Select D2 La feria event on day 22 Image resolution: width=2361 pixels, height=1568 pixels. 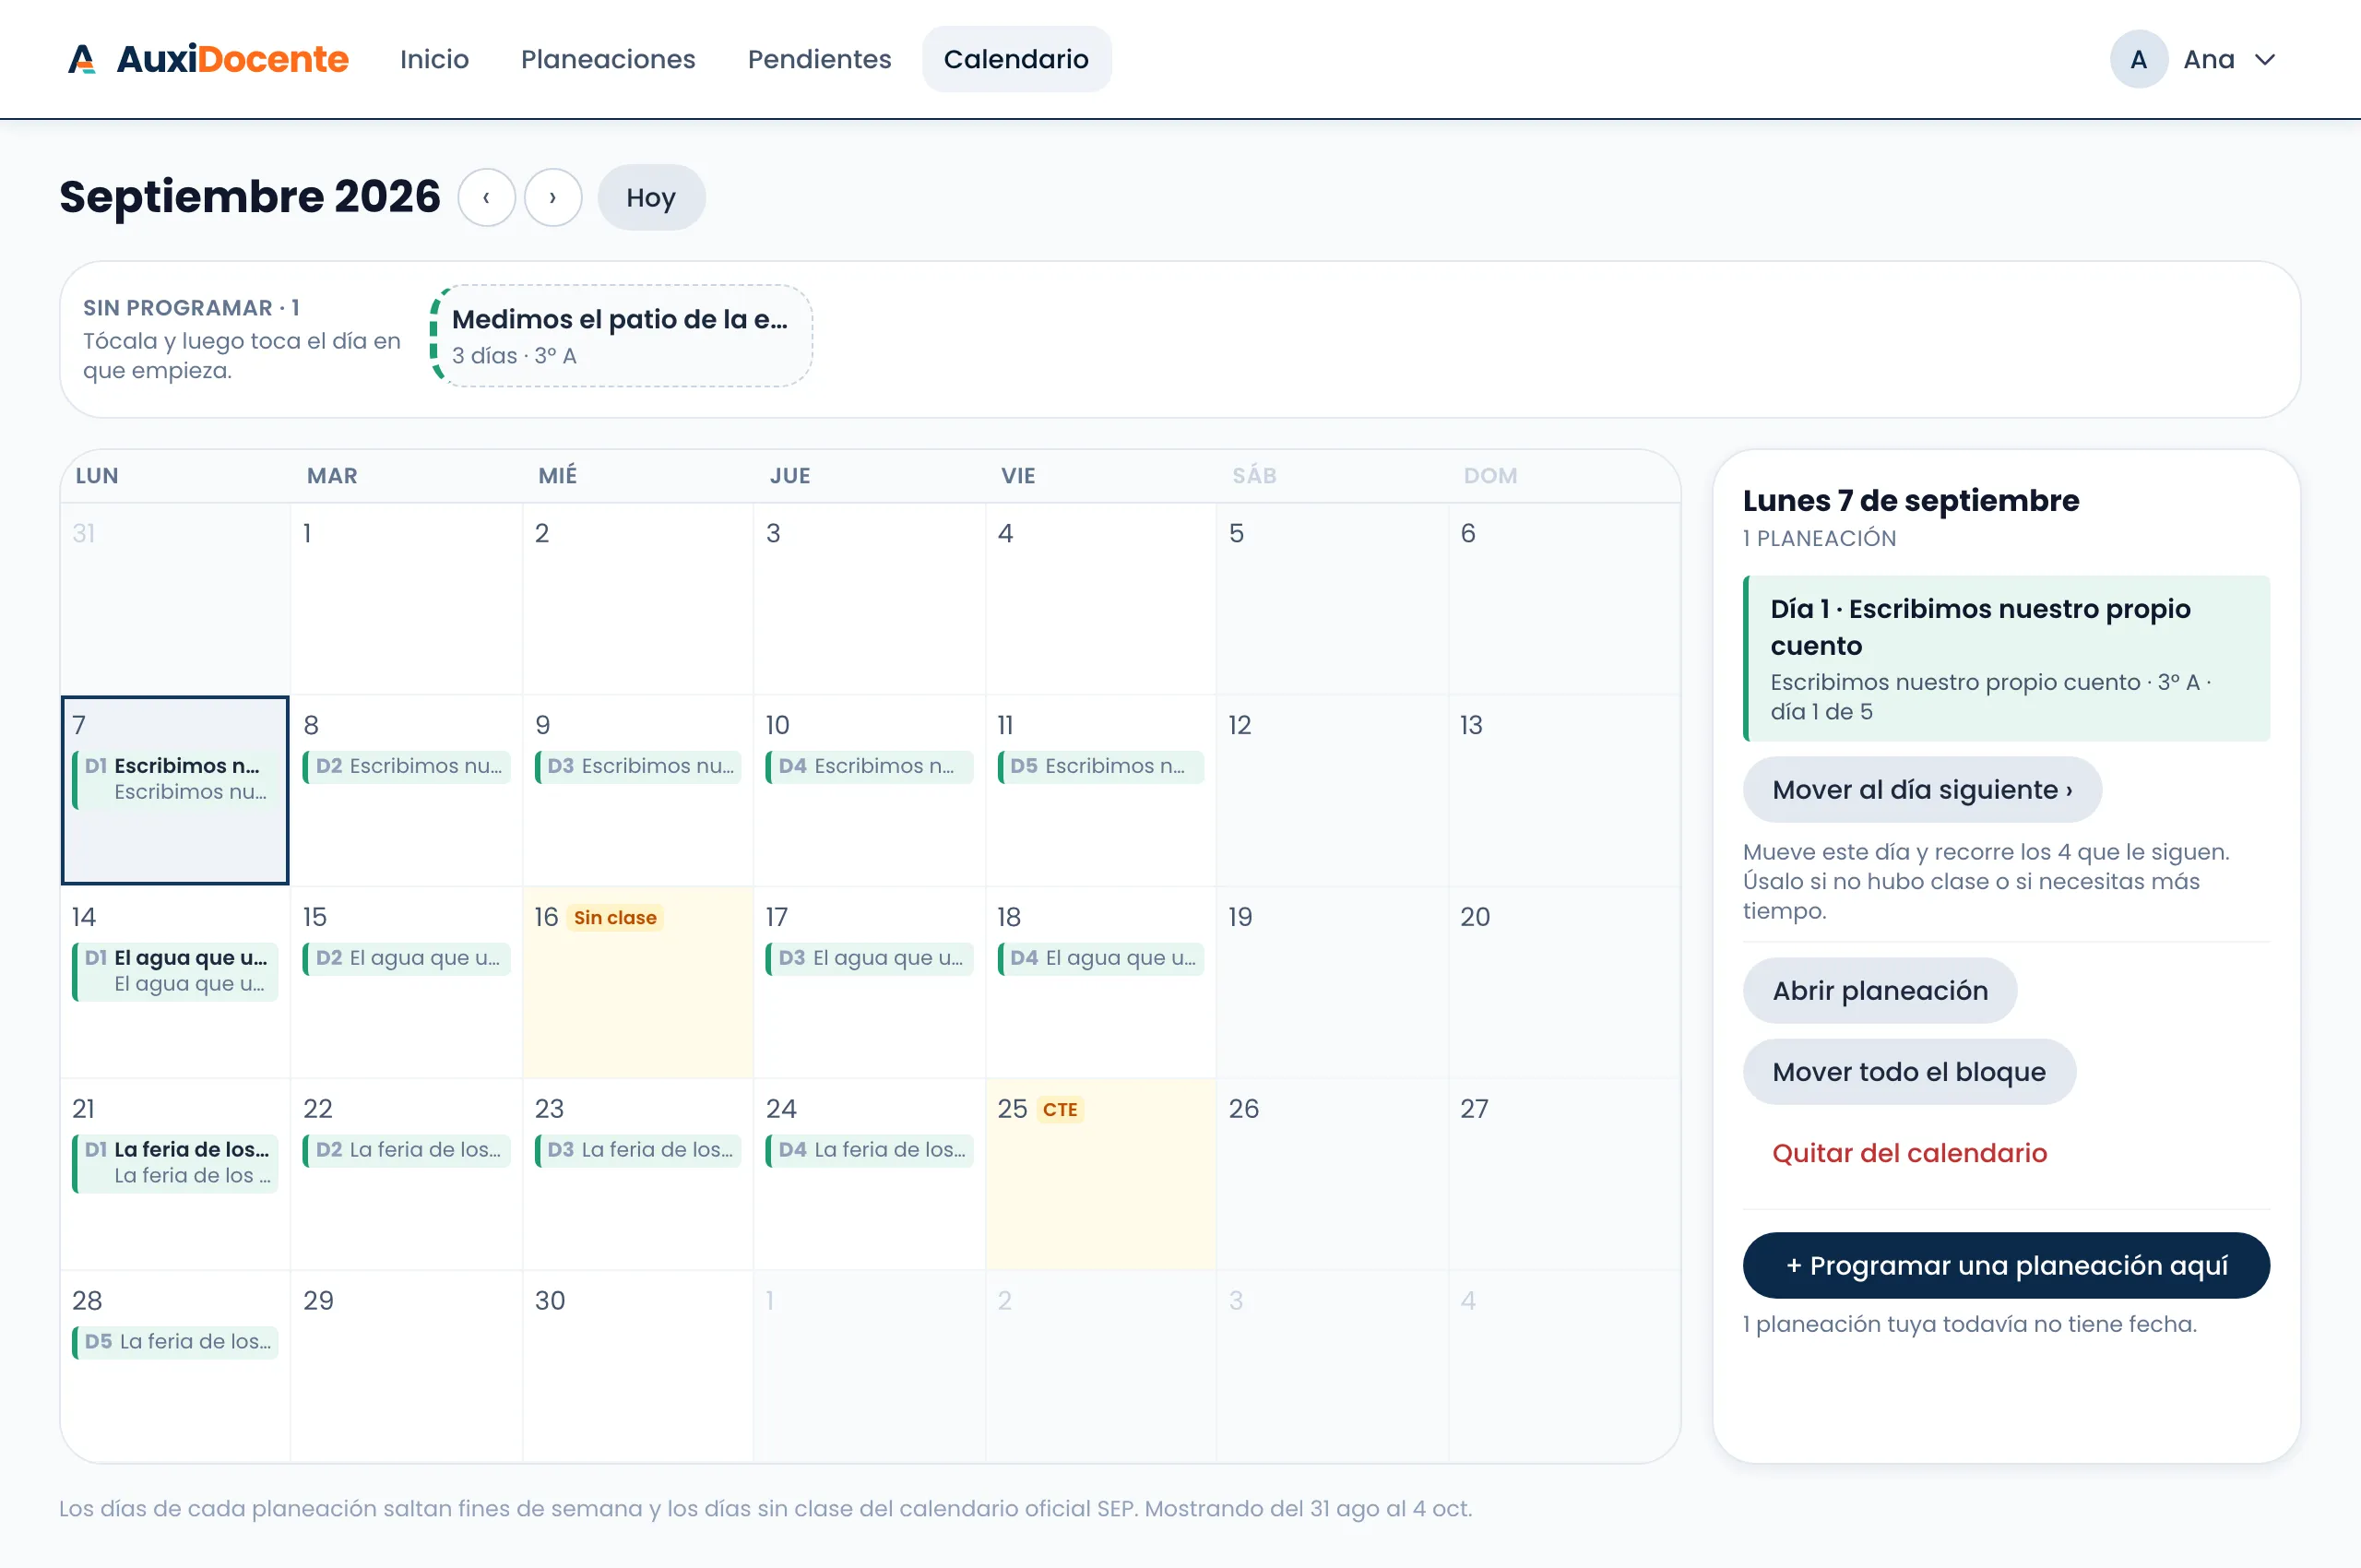[406, 1151]
